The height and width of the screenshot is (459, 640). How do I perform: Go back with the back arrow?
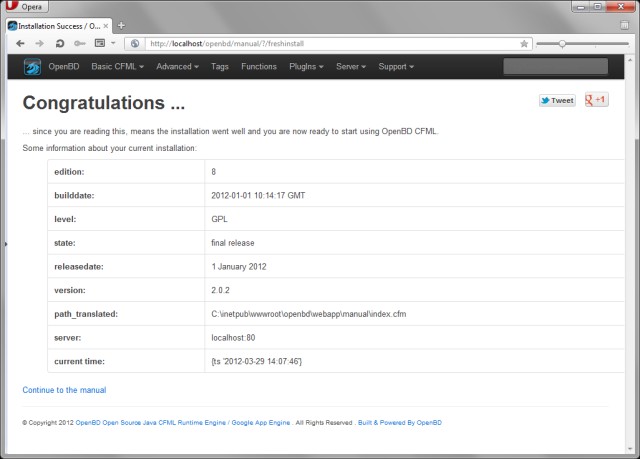20,43
